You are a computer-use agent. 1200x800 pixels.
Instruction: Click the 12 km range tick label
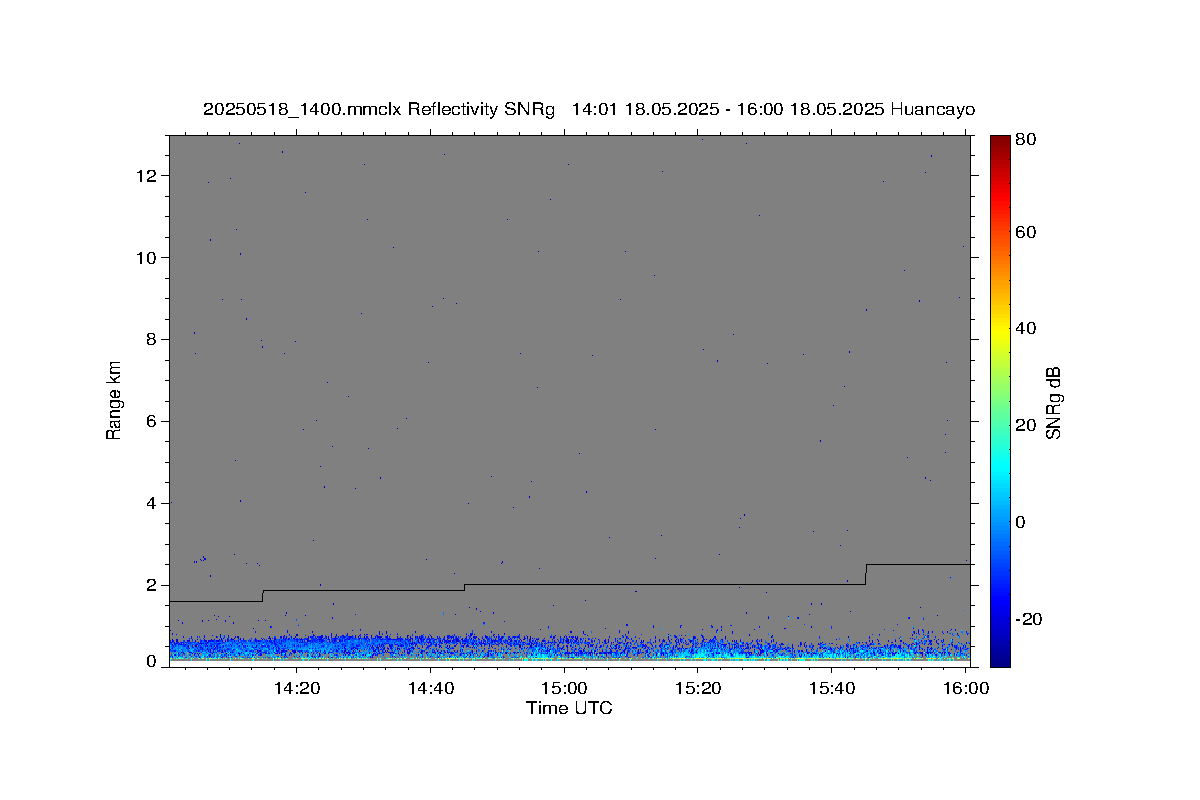[x=148, y=176]
